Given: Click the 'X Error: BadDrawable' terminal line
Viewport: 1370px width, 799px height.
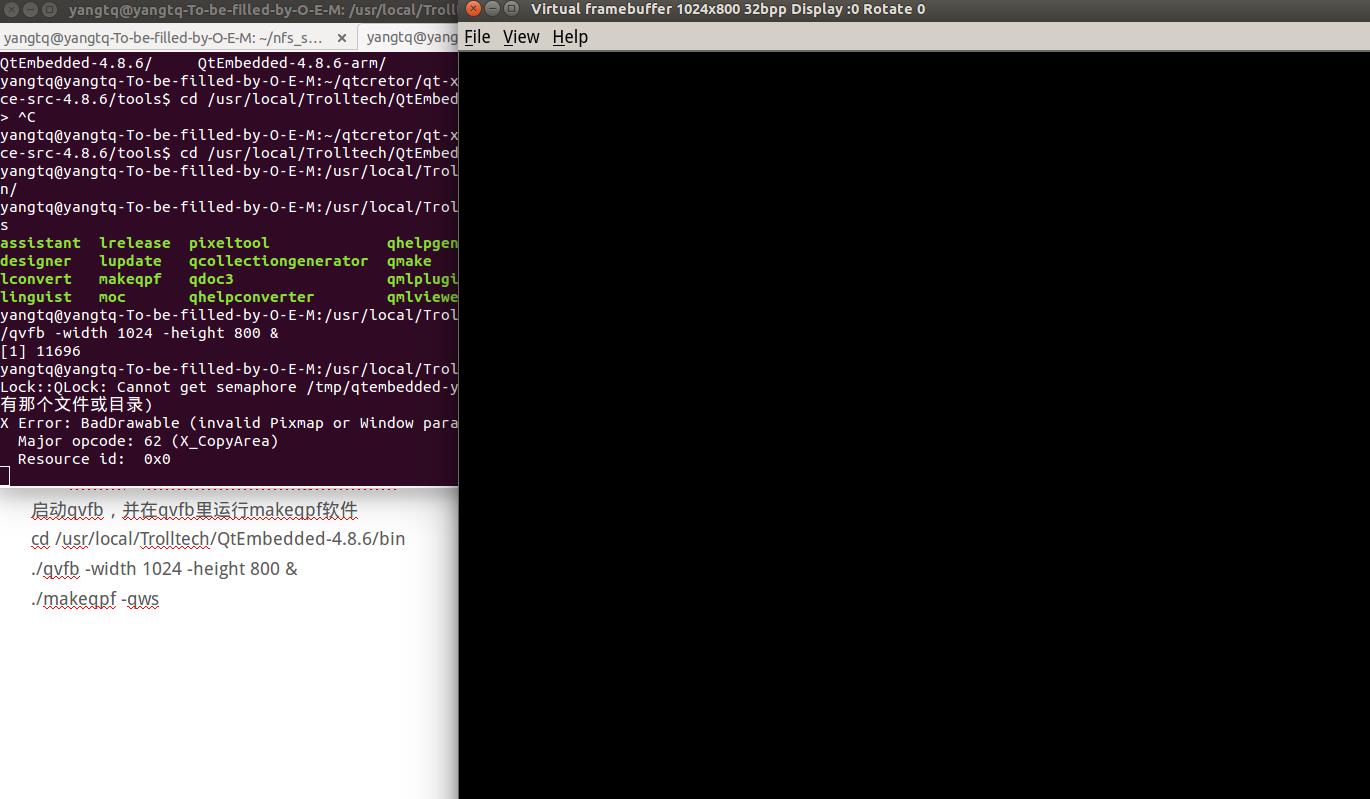Looking at the screenshot, I should (229, 423).
